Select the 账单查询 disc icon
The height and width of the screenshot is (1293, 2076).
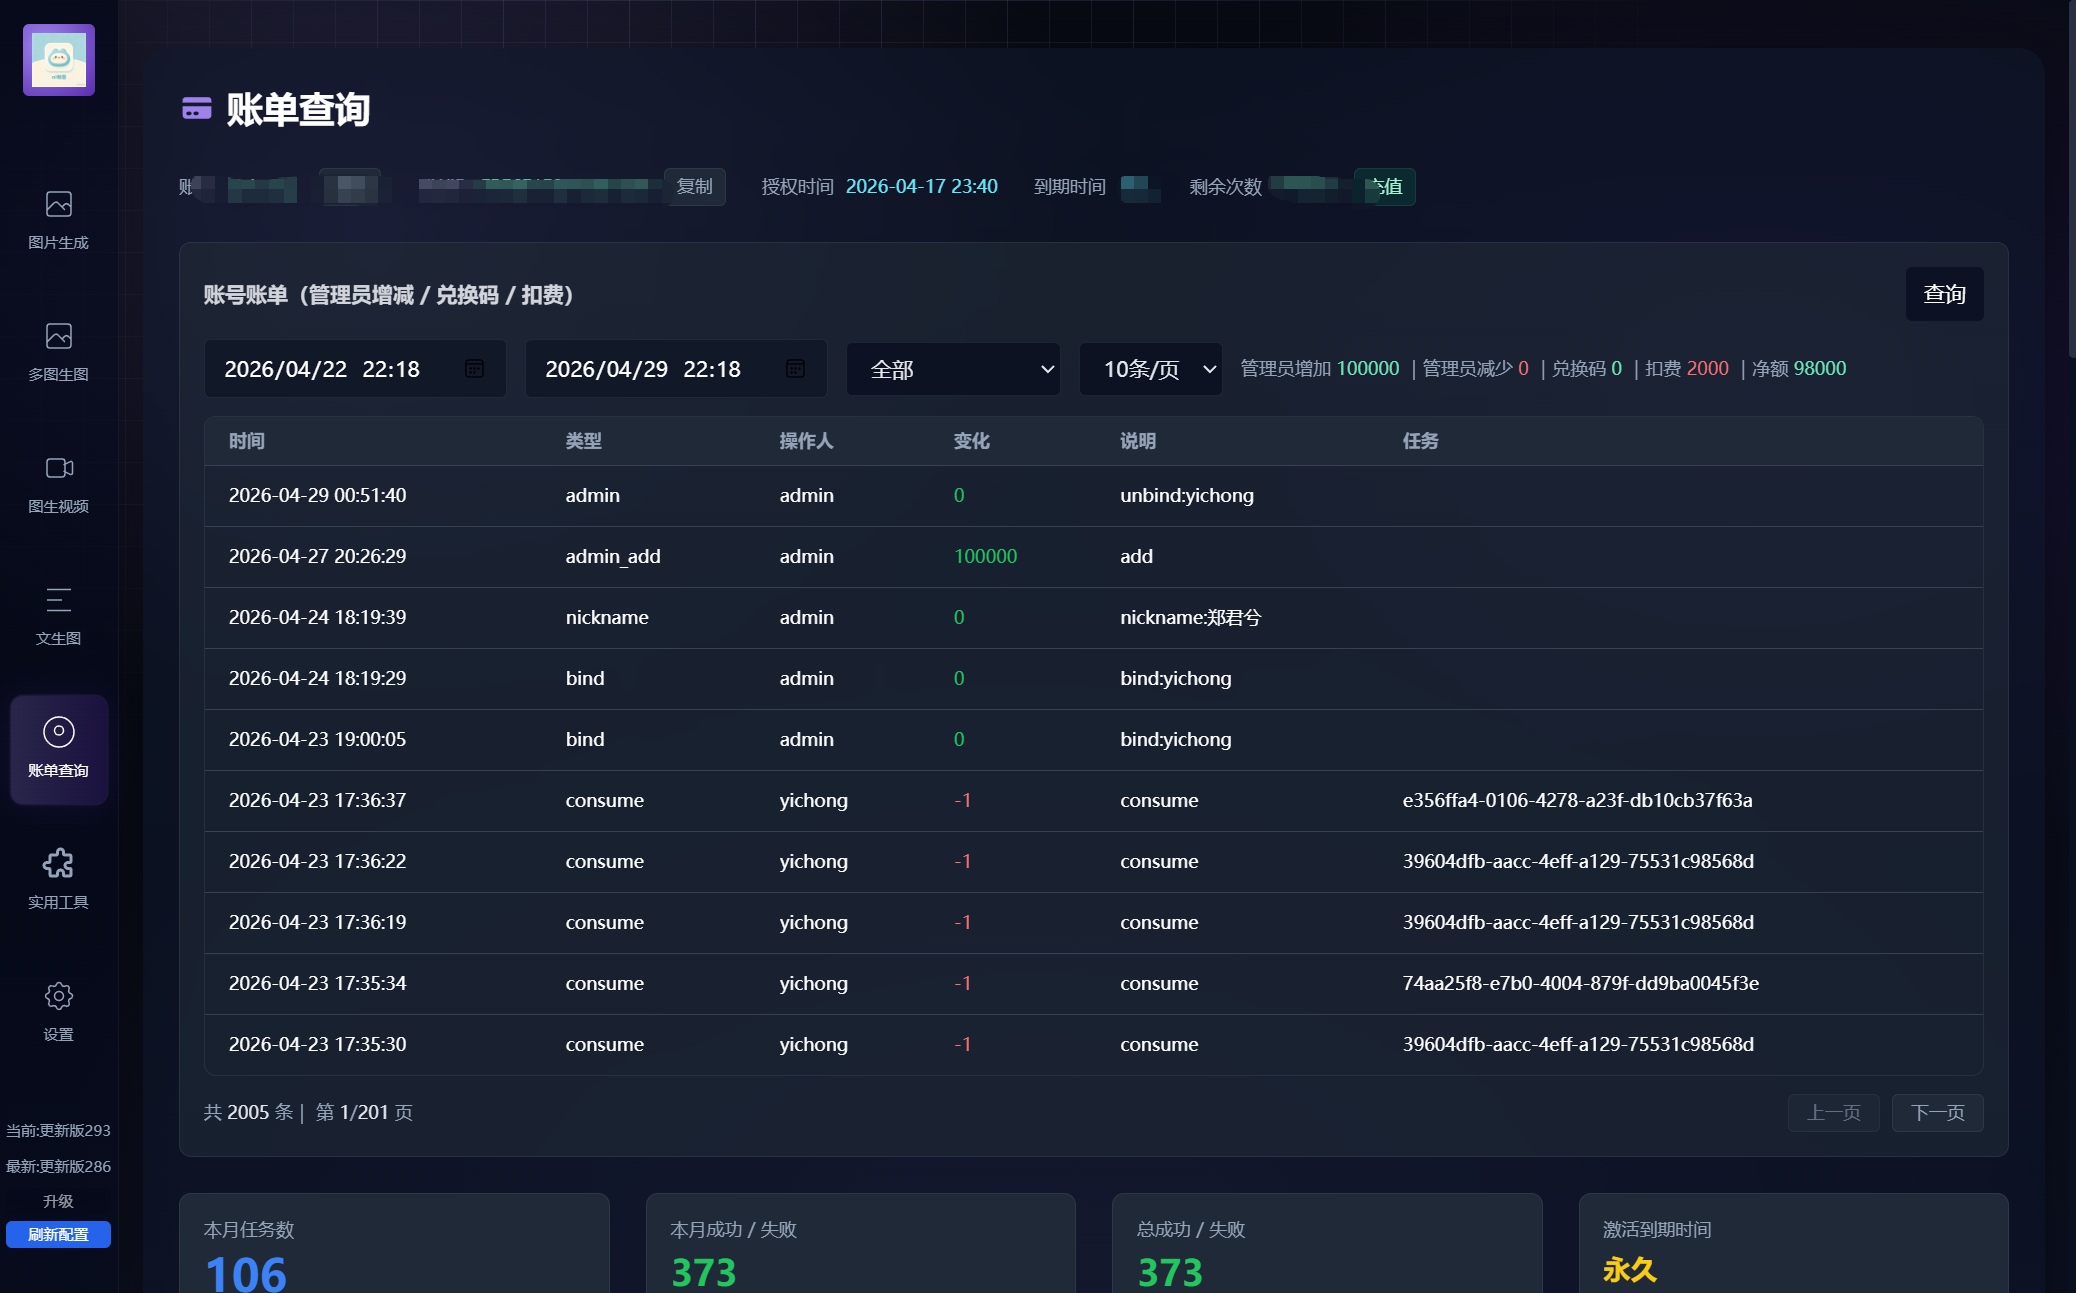(59, 732)
